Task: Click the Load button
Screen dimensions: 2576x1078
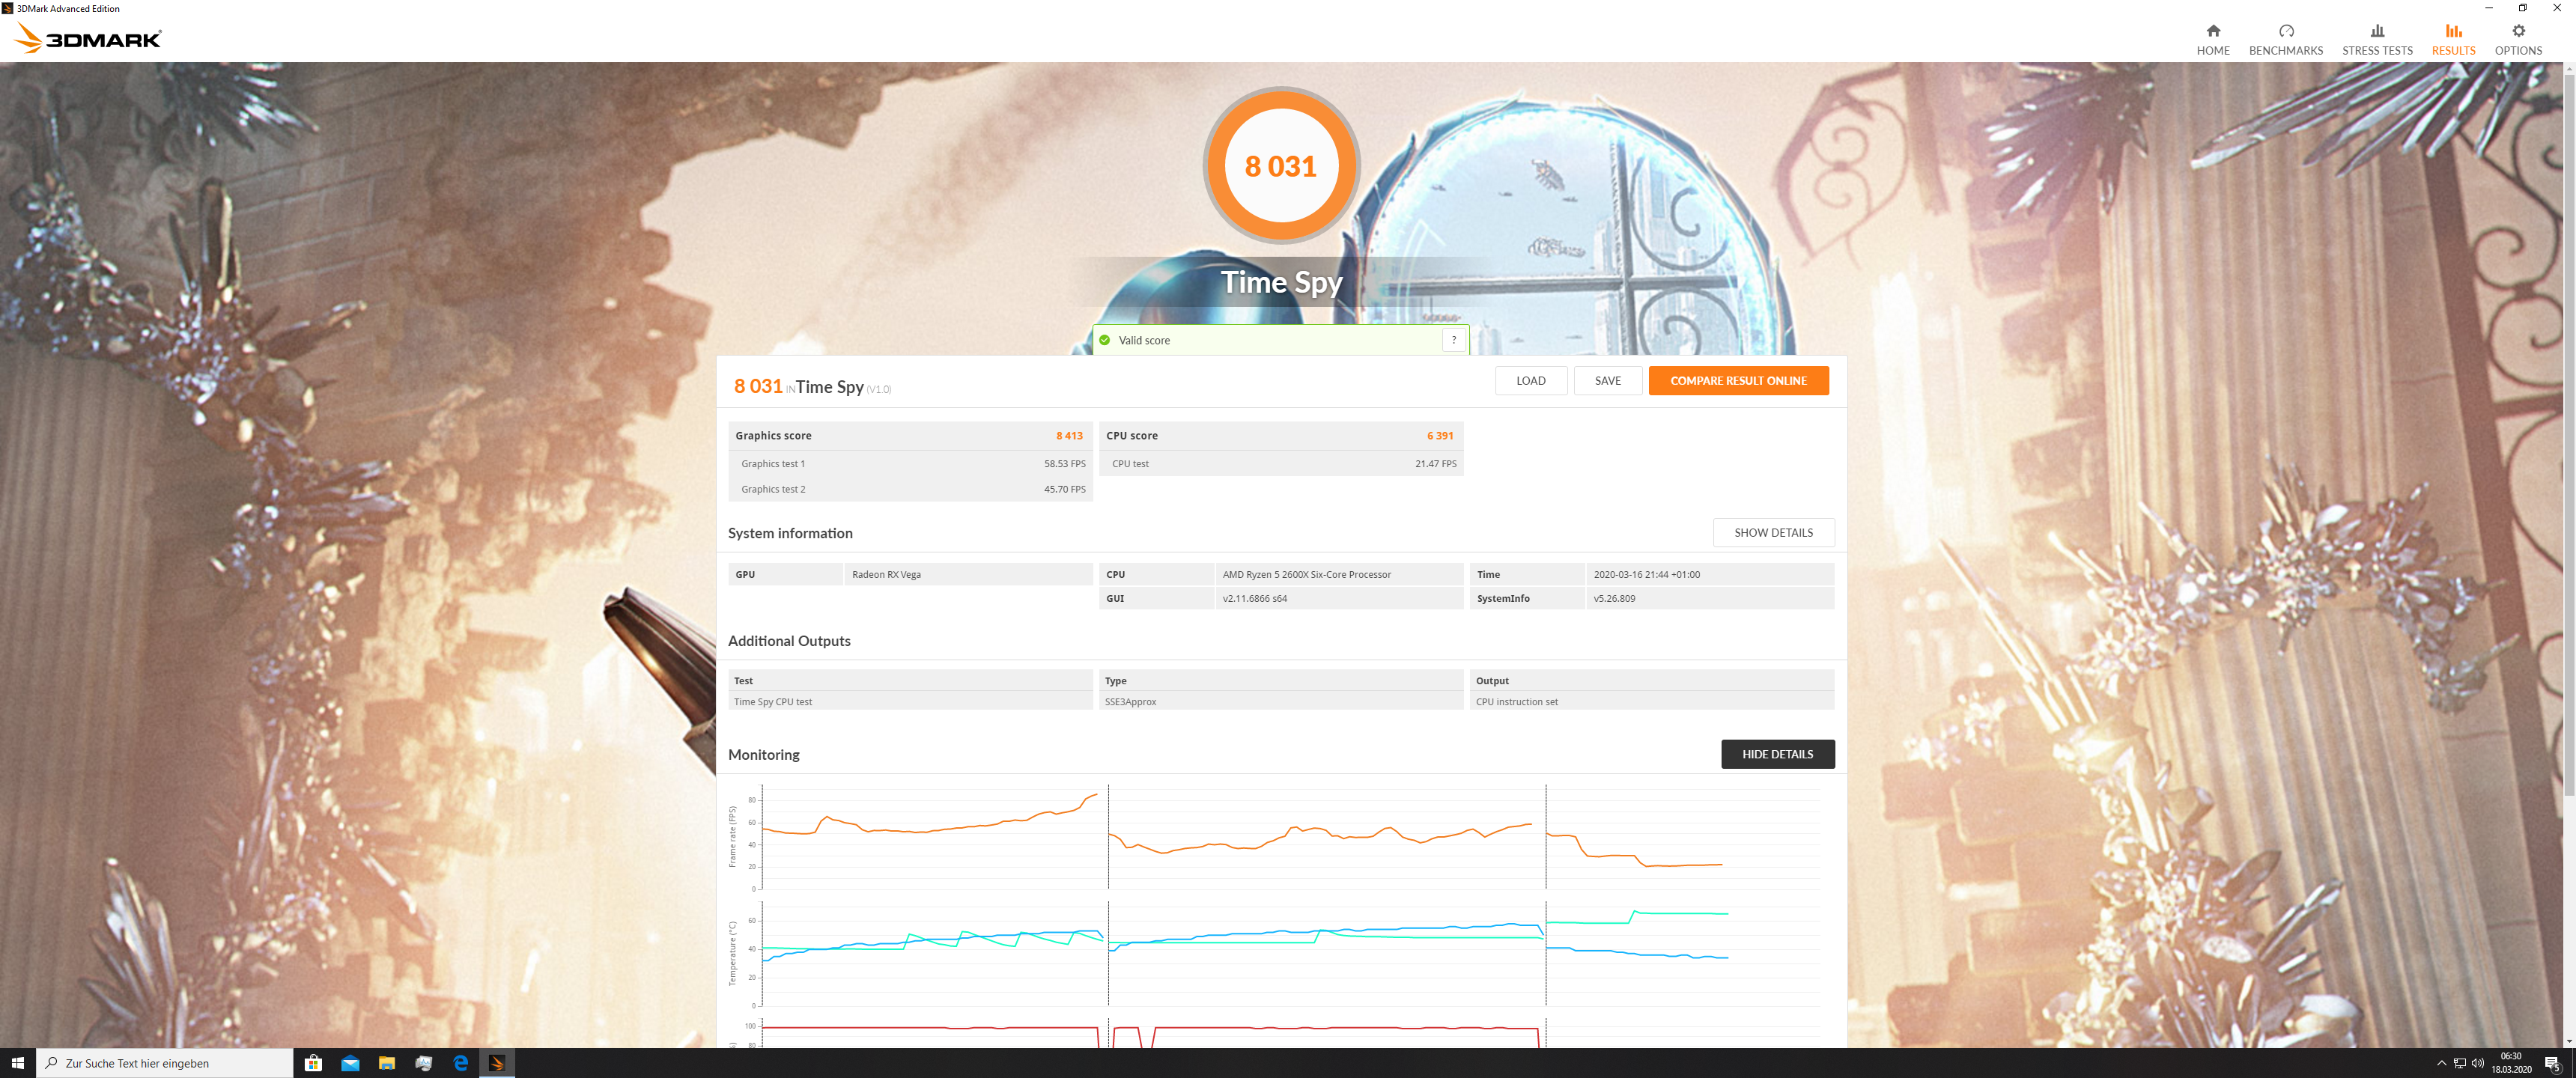Action: tap(1530, 380)
